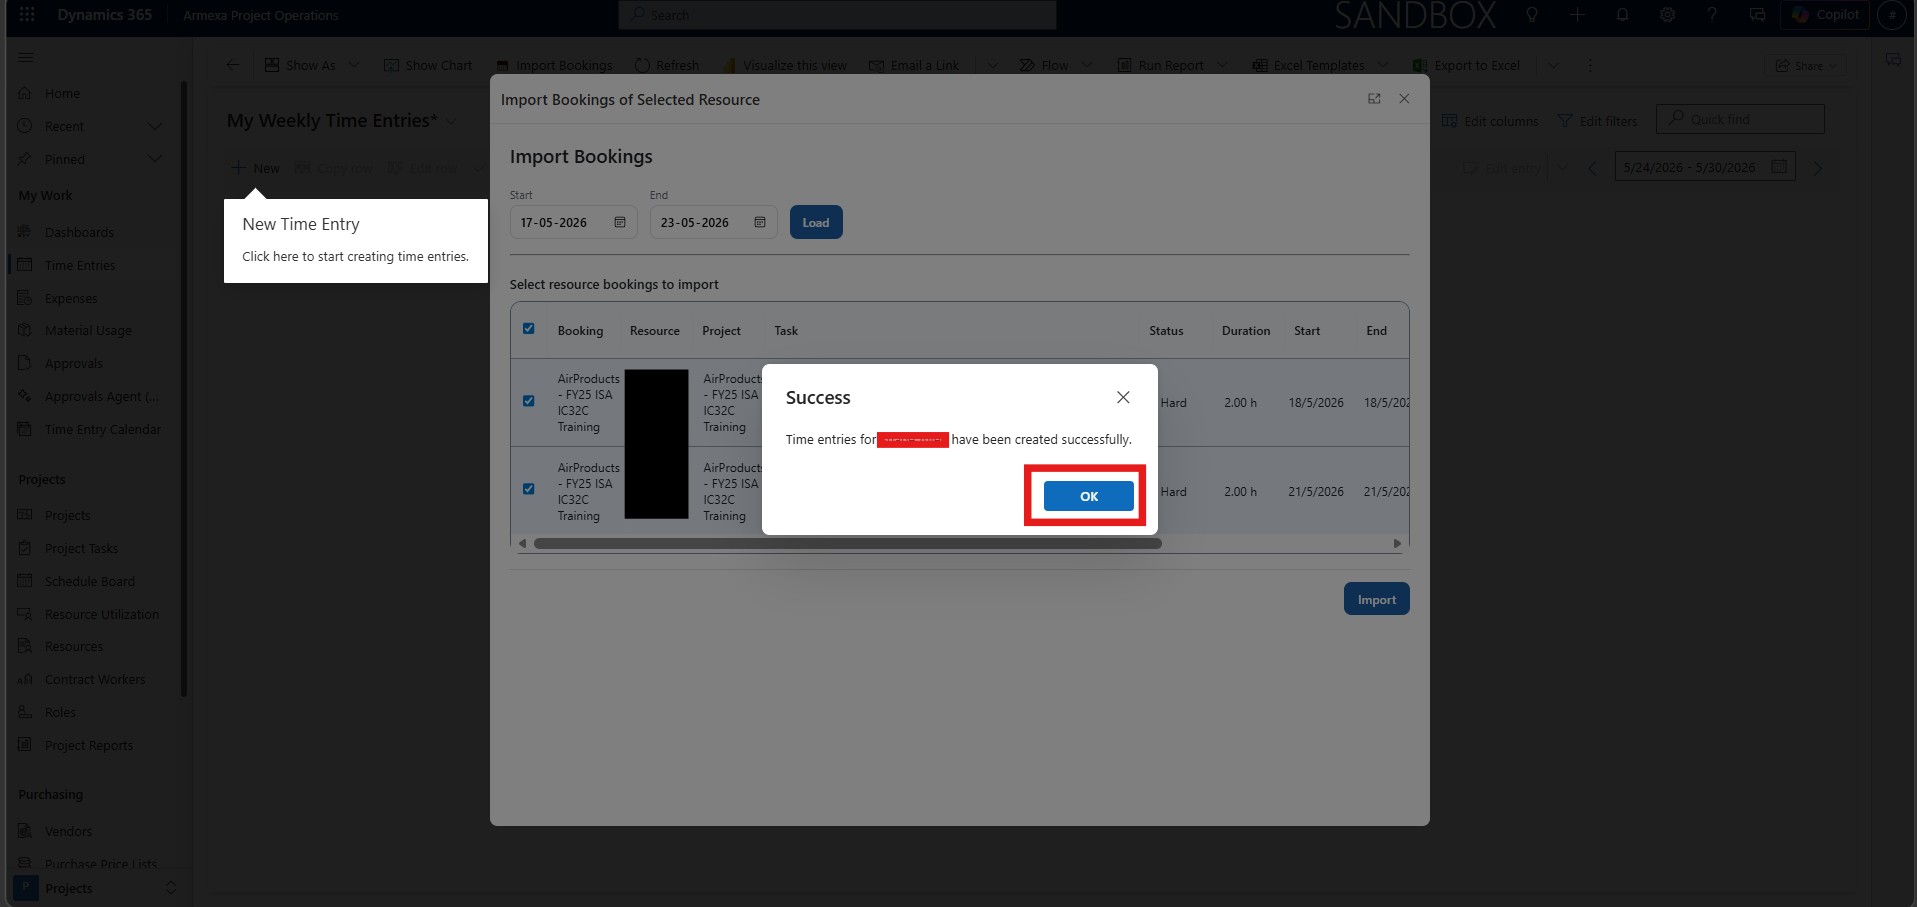Image resolution: width=1917 pixels, height=907 pixels.
Task: Toggle the select-all bookings checkbox
Action: pyautogui.click(x=529, y=328)
